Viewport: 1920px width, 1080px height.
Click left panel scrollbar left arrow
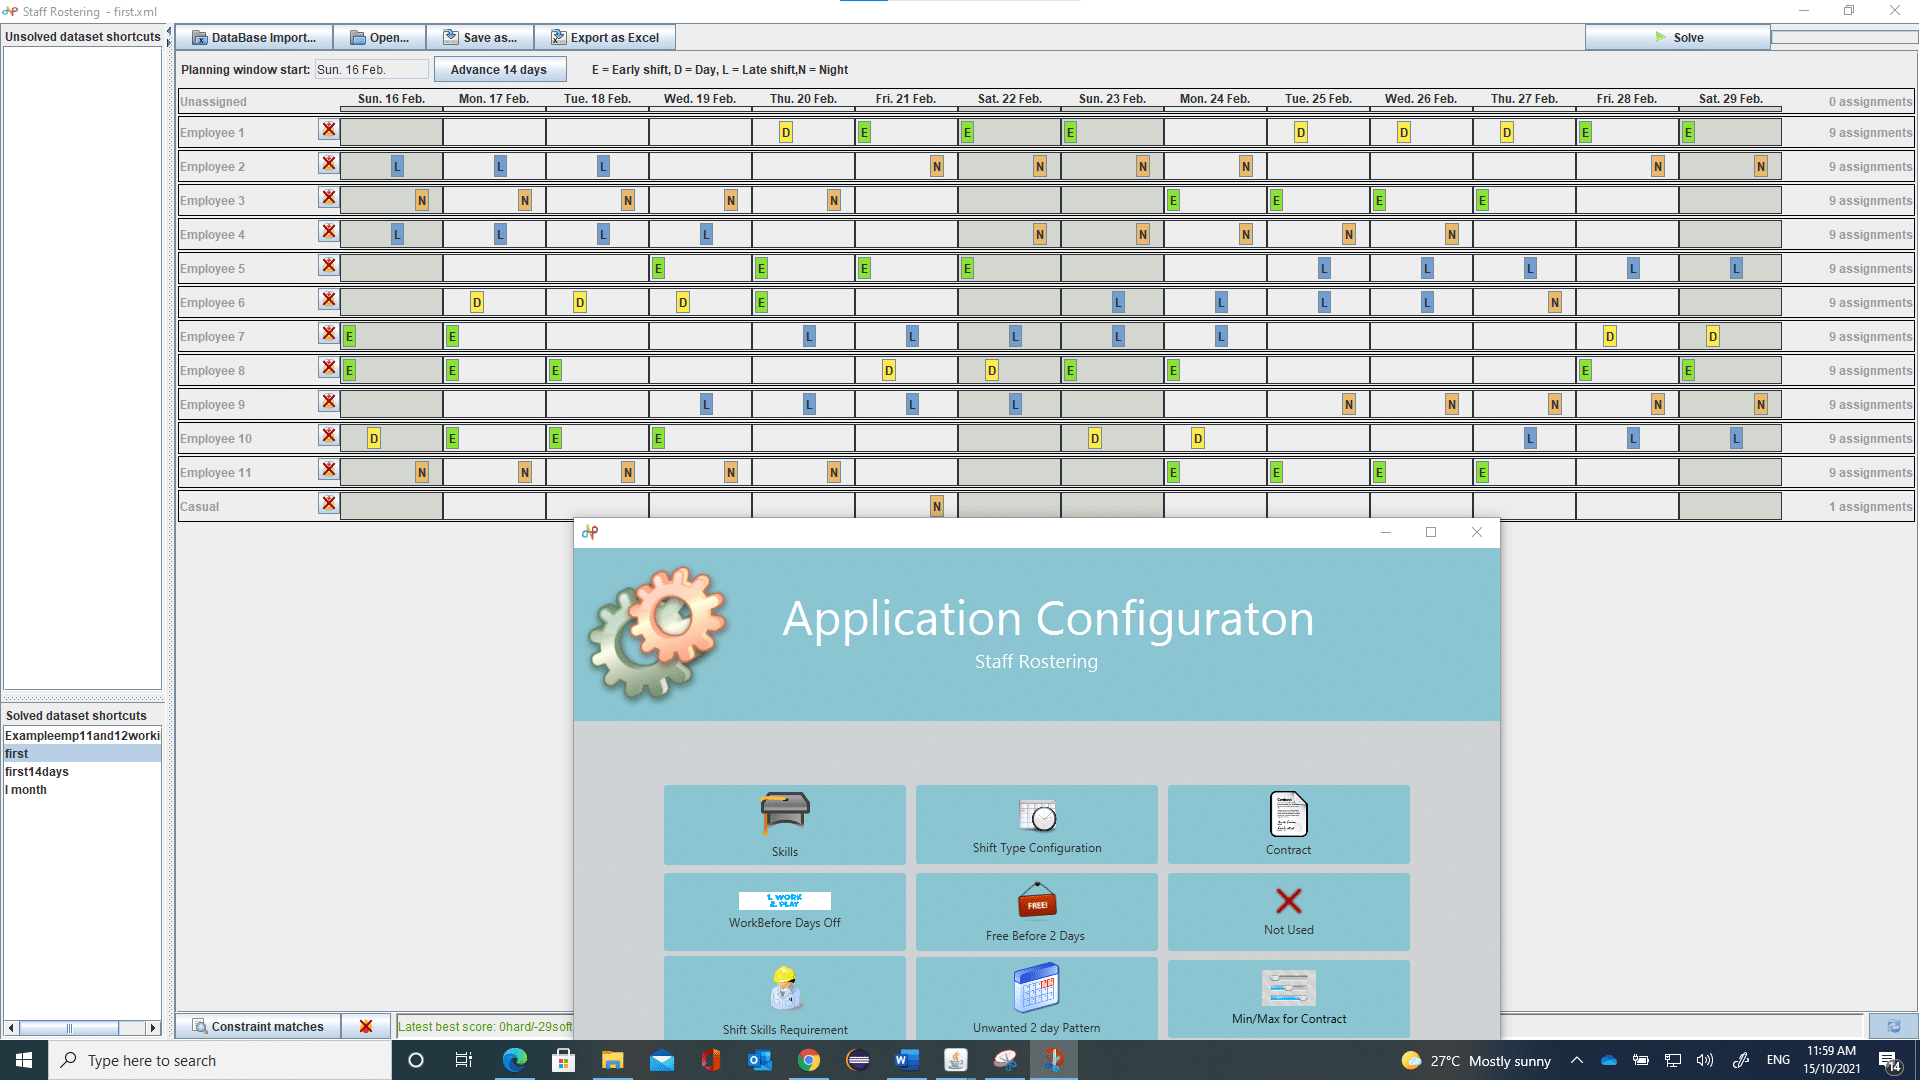click(11, 1028)
